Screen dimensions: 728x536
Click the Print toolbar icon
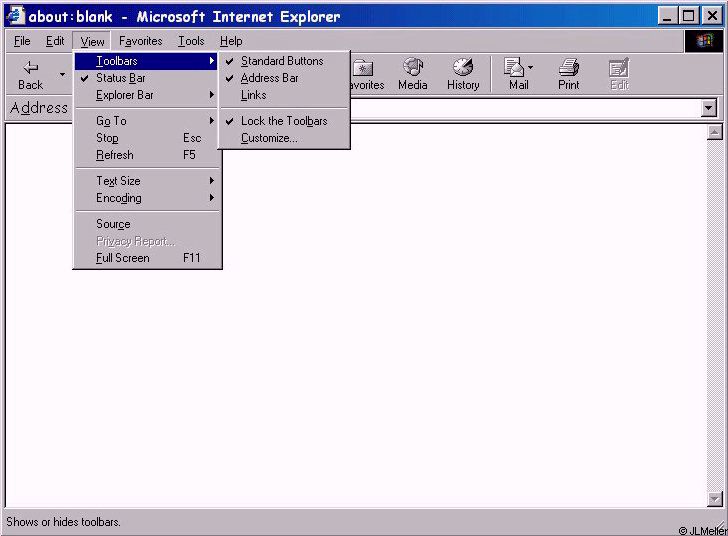[568, 68]
